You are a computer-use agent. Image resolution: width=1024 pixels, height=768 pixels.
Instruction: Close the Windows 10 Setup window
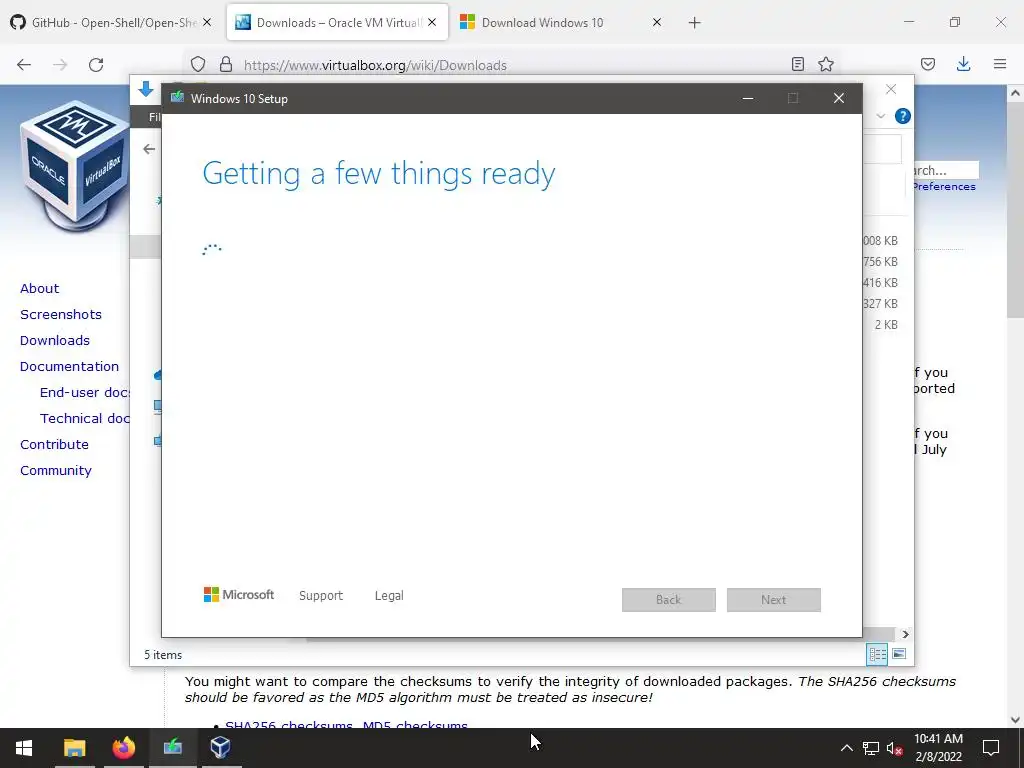click(x=839, y=98)
